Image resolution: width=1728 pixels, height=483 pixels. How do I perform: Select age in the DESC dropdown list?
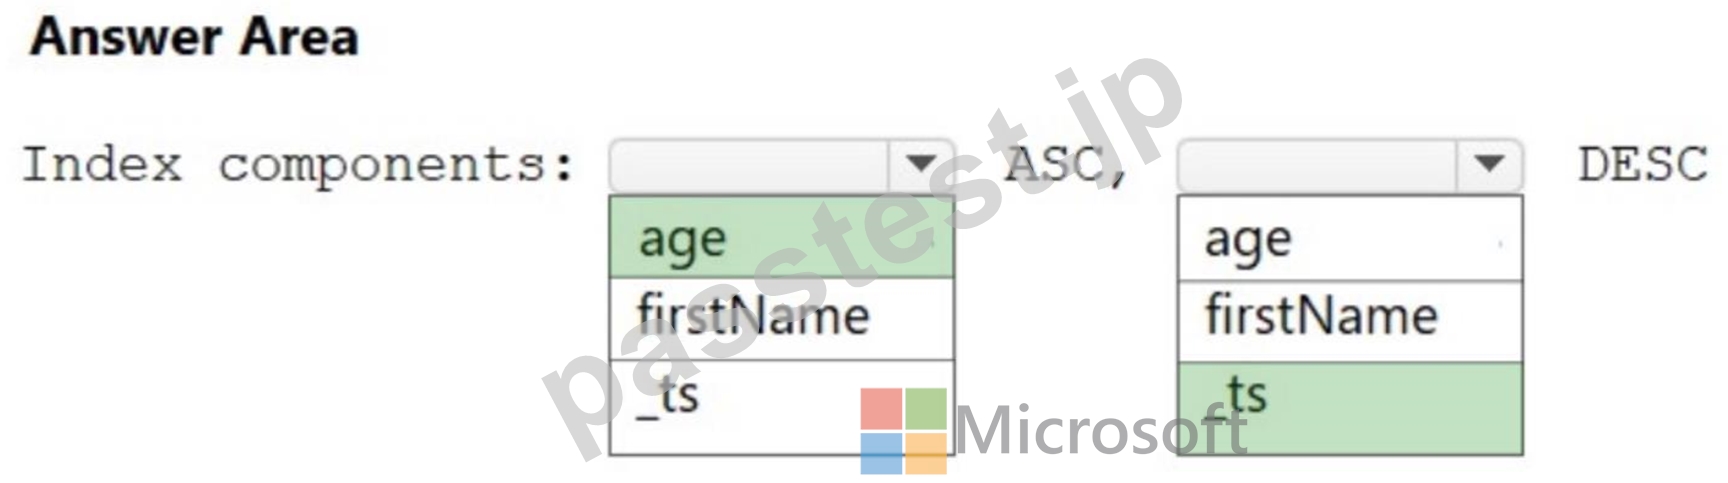point(1350,238)
